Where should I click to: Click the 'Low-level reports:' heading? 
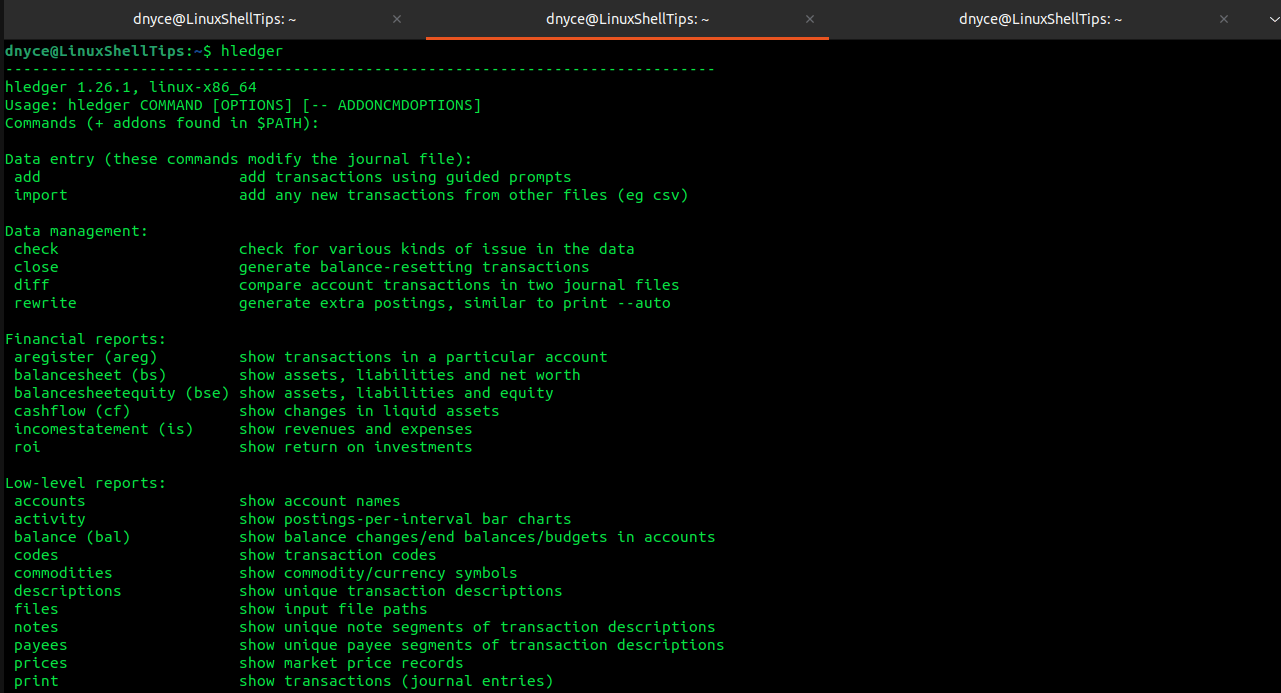85,483
